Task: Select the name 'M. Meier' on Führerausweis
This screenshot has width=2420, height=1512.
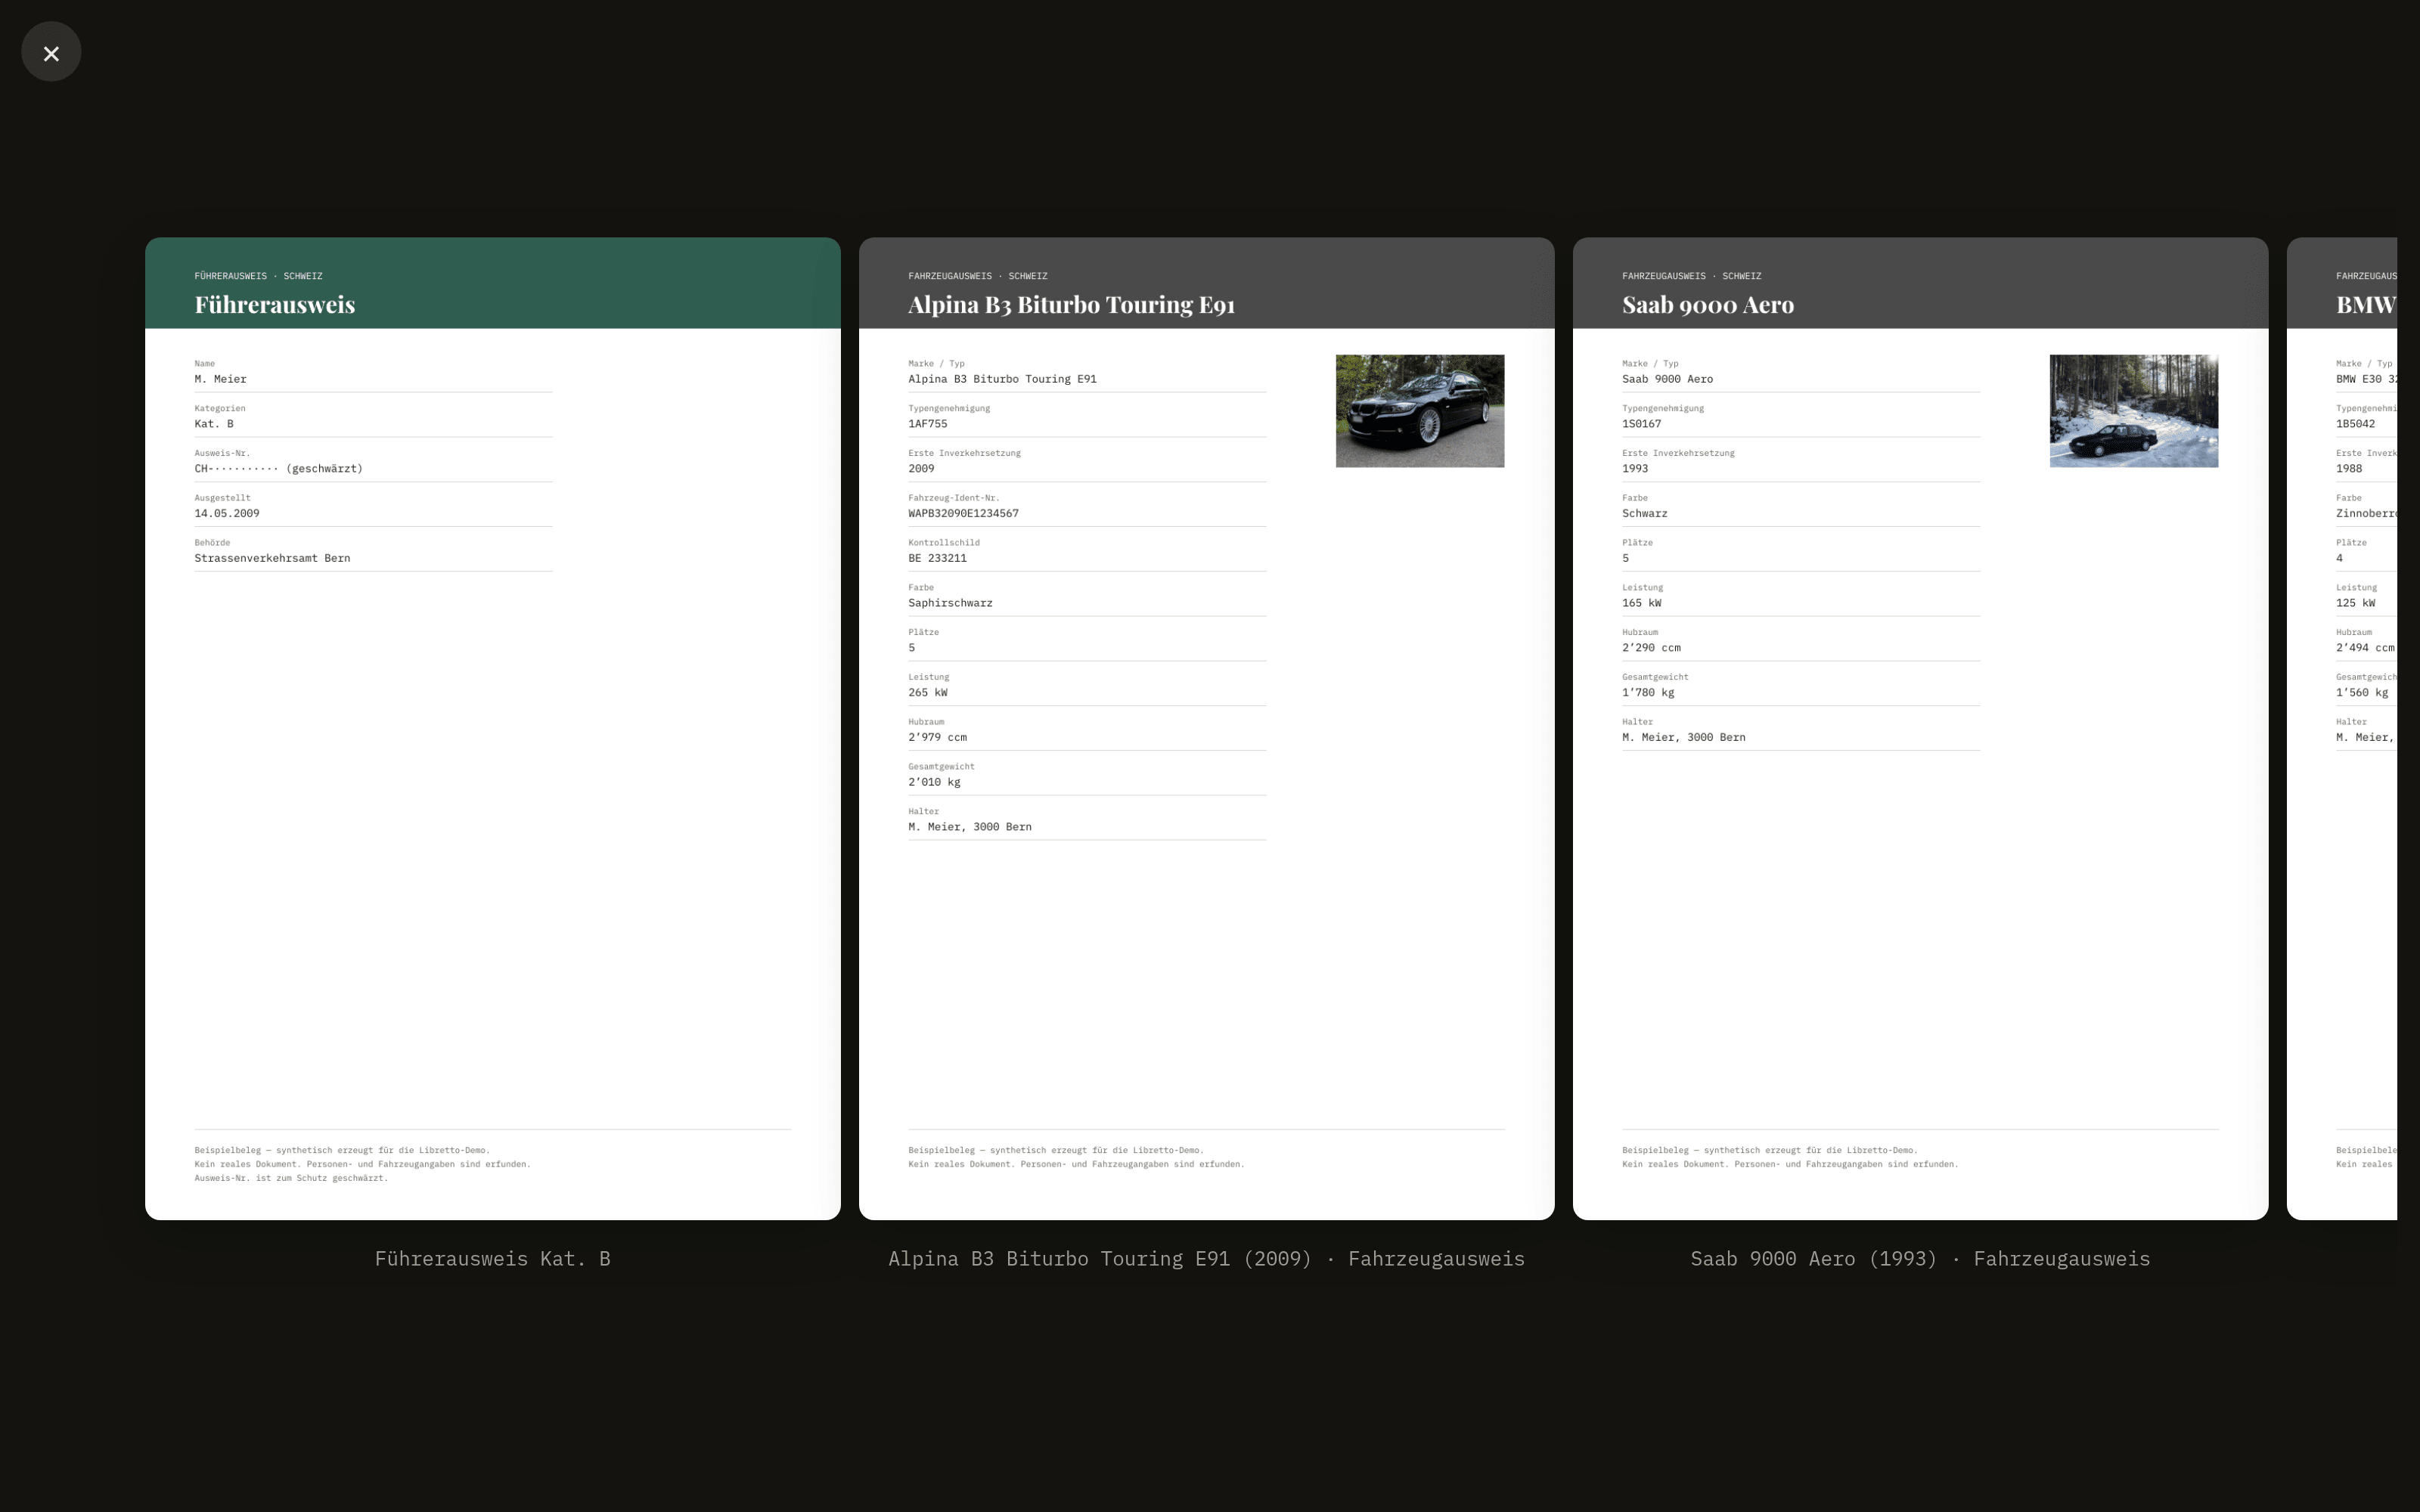Action: pos(220,379)
